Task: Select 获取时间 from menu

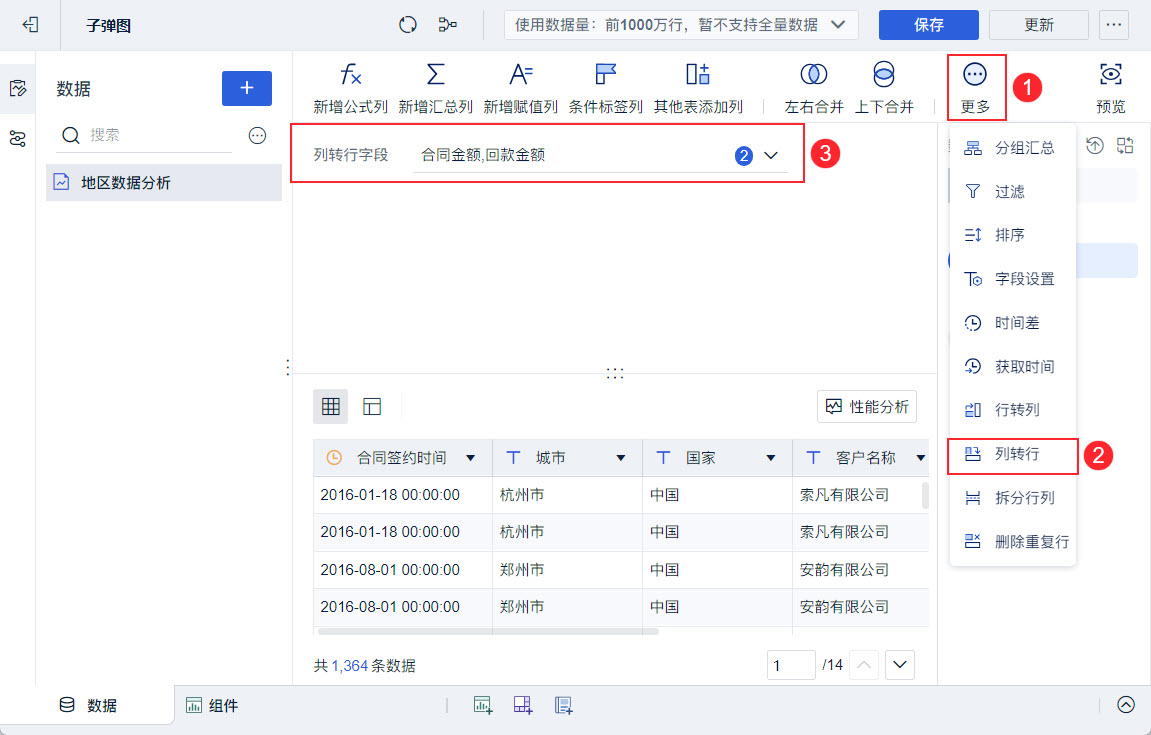Action: click(1012, 366)
